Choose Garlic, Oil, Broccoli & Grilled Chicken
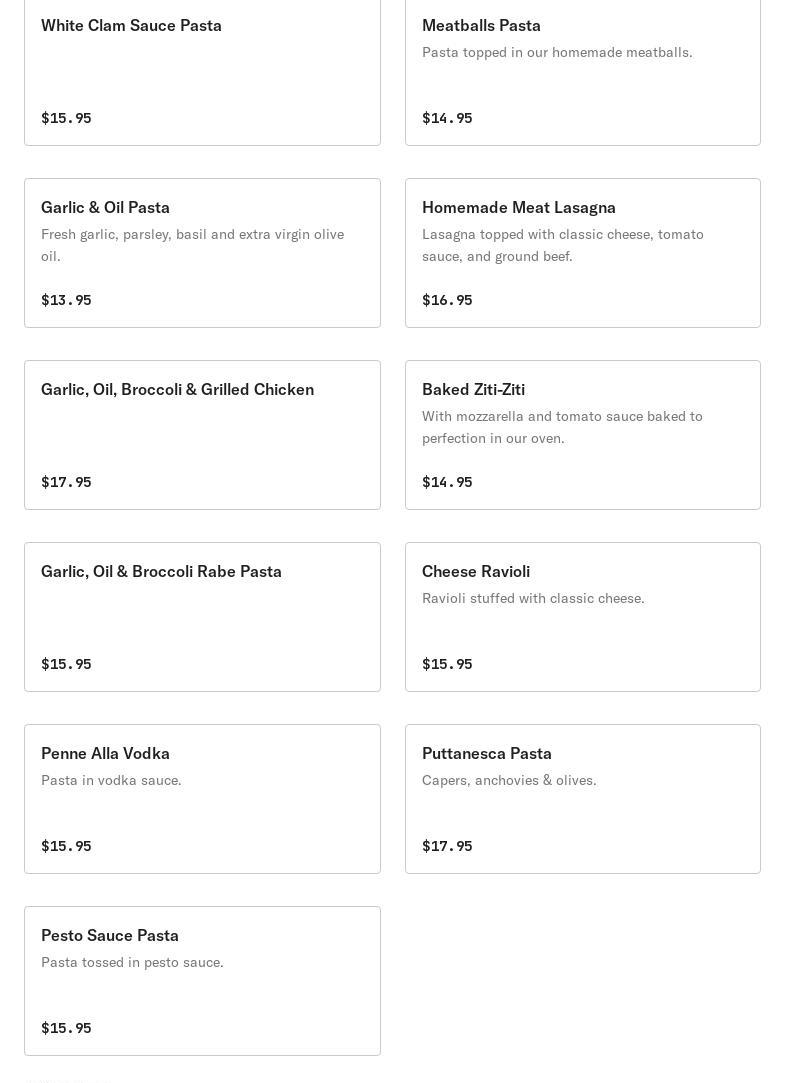This screenshot has width=785, height=1083. coord(202,435)
